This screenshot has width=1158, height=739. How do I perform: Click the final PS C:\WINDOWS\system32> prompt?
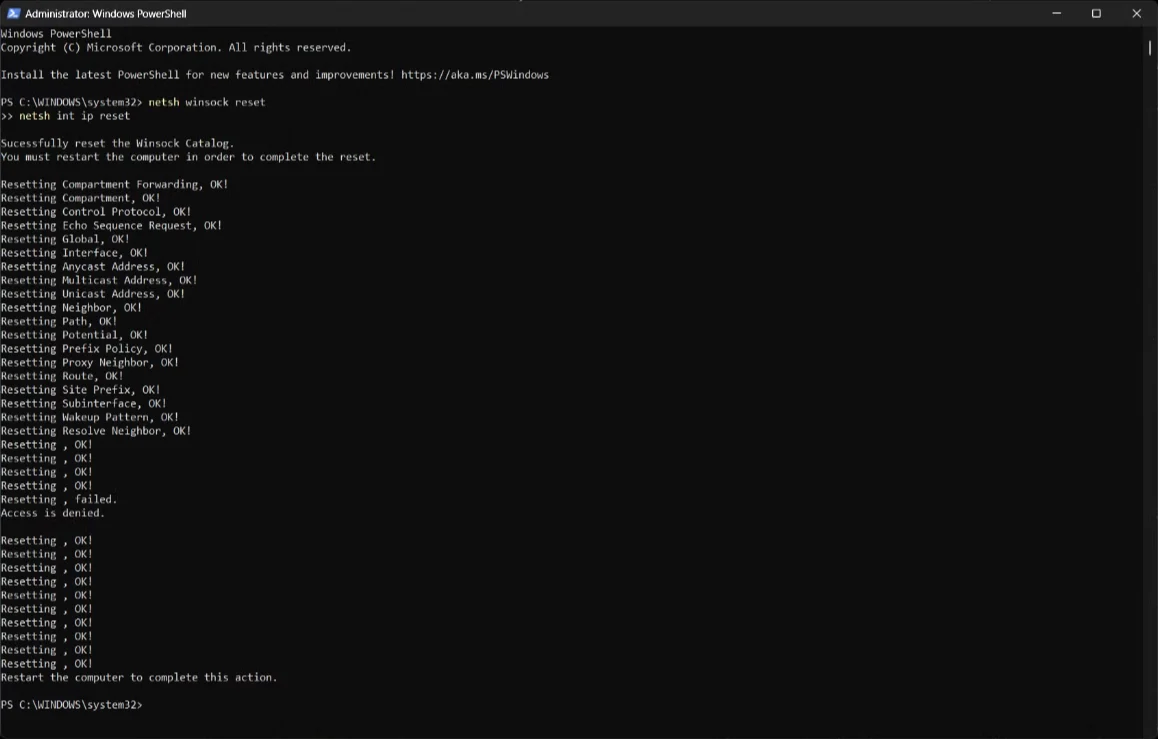coord(72,704)
